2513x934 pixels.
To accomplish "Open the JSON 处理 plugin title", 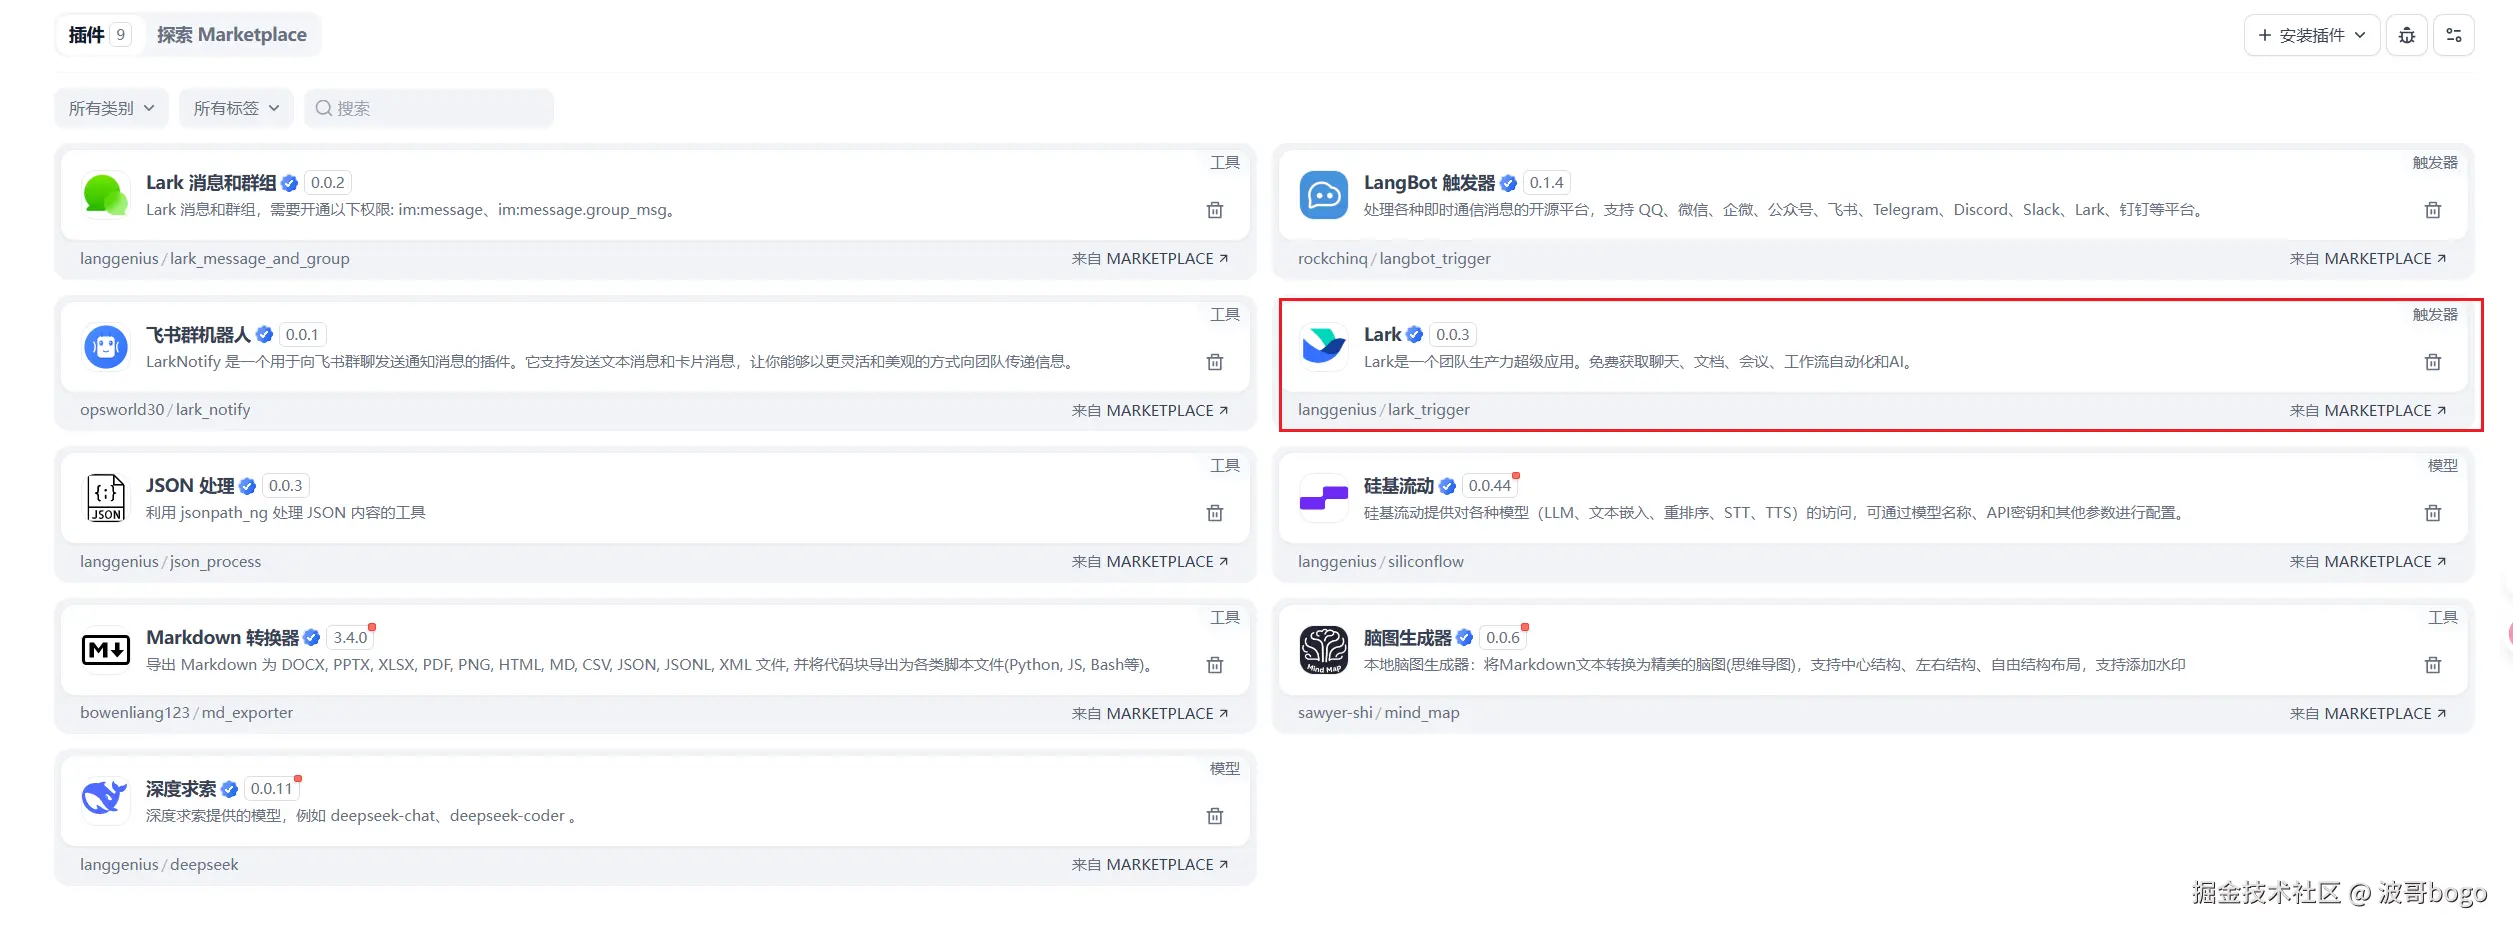I will pyautogui.click(x=190, y=486).
